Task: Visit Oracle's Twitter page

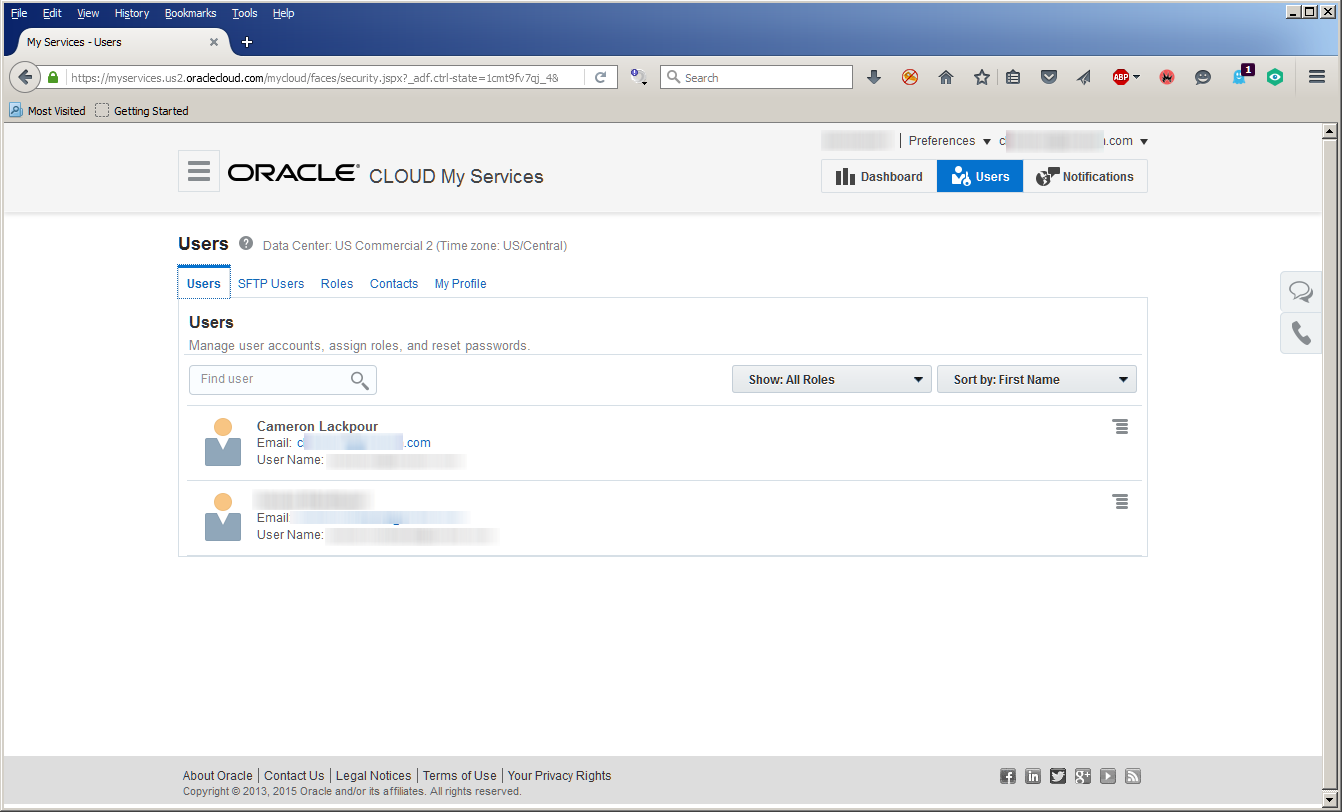Action: click(1058, 776)
